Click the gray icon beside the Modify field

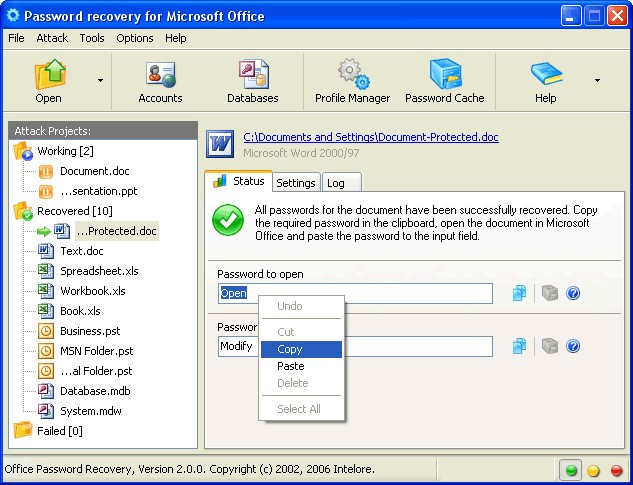click(549, 346)
